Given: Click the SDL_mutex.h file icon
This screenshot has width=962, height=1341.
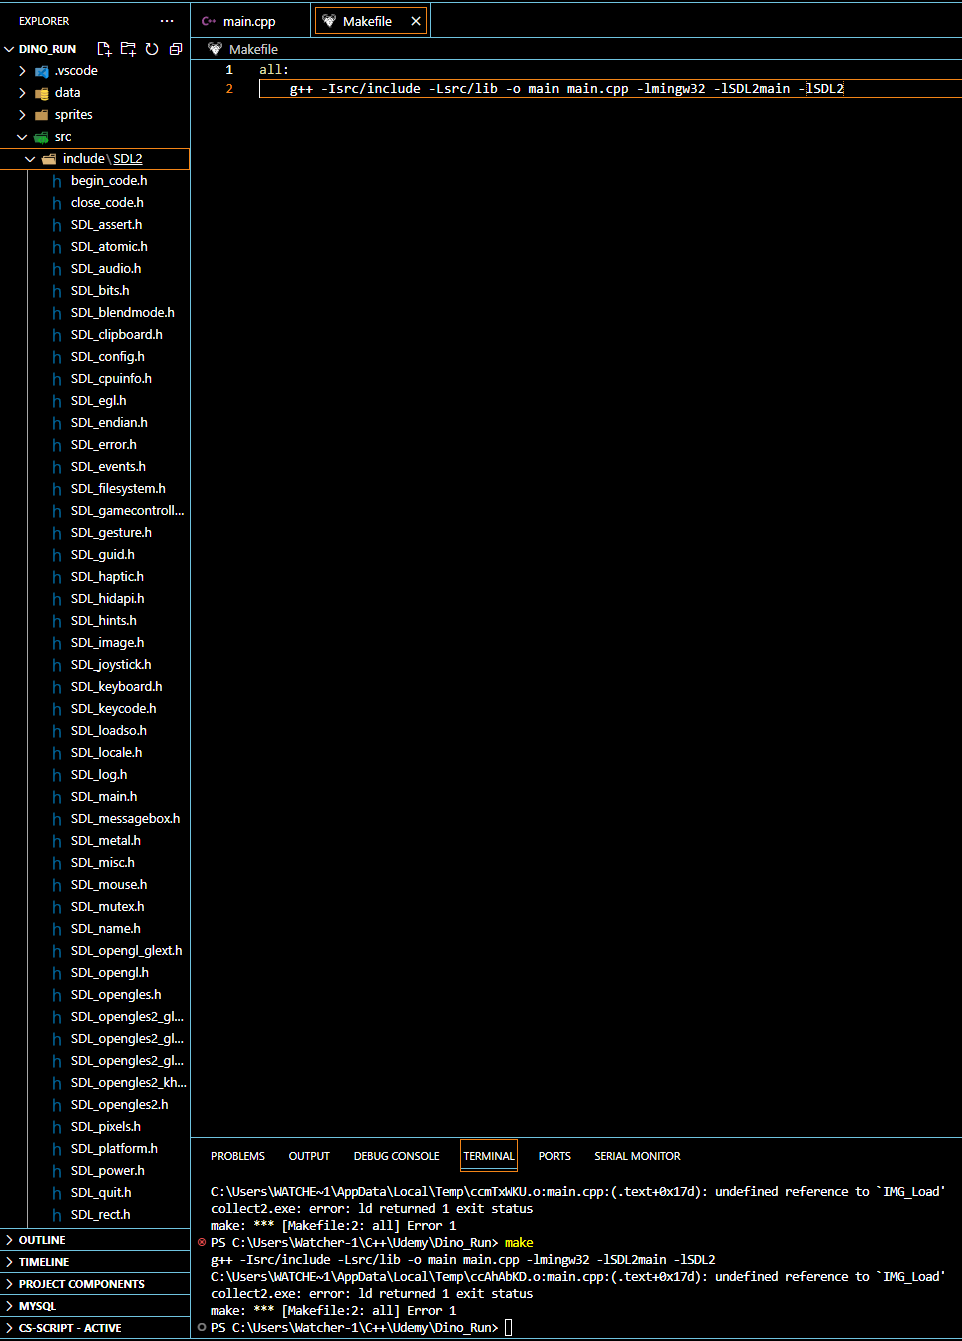Looking at the screenshot, I should click(57, 907).
